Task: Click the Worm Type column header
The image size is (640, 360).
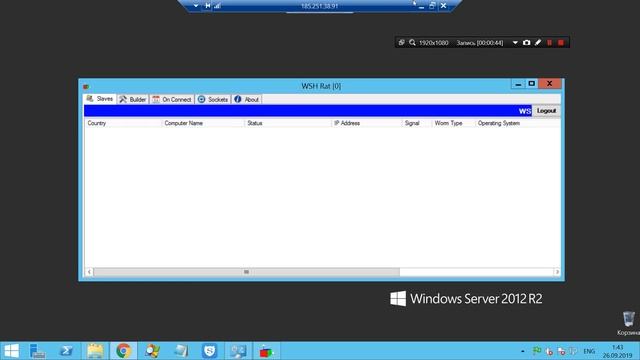Action: [x=453, y=123]
